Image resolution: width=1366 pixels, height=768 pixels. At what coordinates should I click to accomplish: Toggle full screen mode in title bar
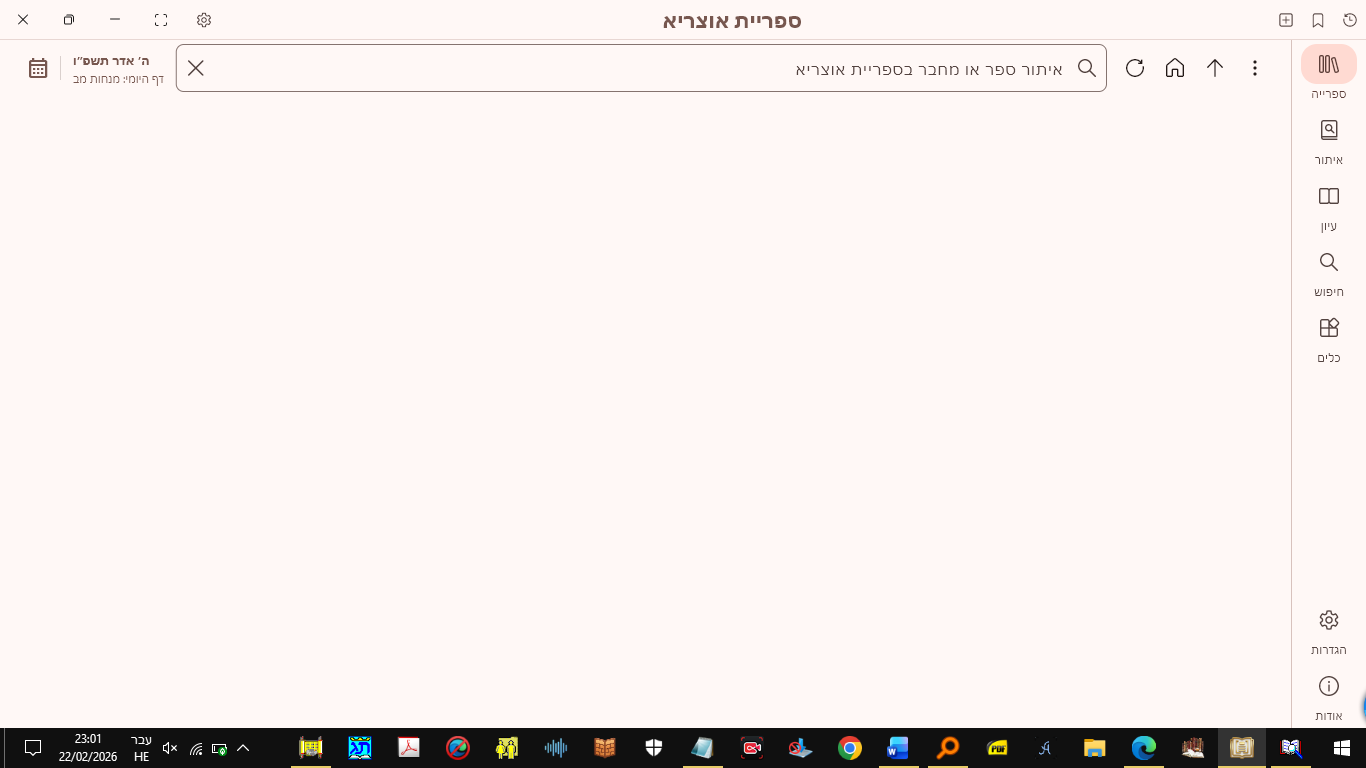[x=161, y=20]
